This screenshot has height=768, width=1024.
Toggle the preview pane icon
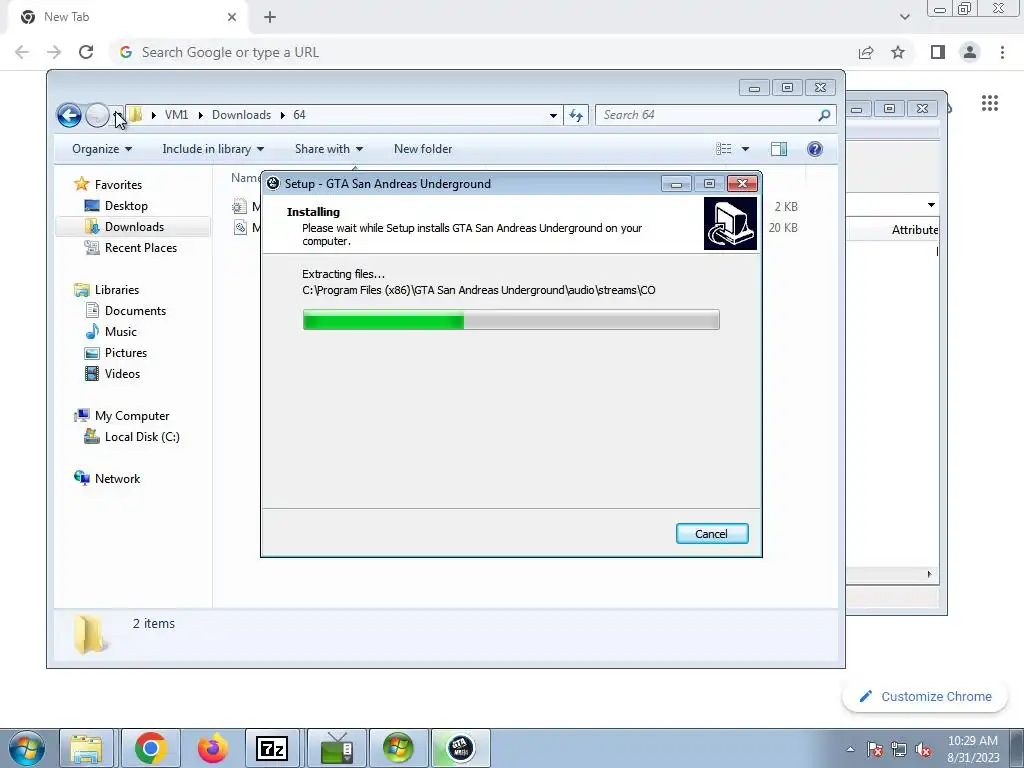coord(778,149)
